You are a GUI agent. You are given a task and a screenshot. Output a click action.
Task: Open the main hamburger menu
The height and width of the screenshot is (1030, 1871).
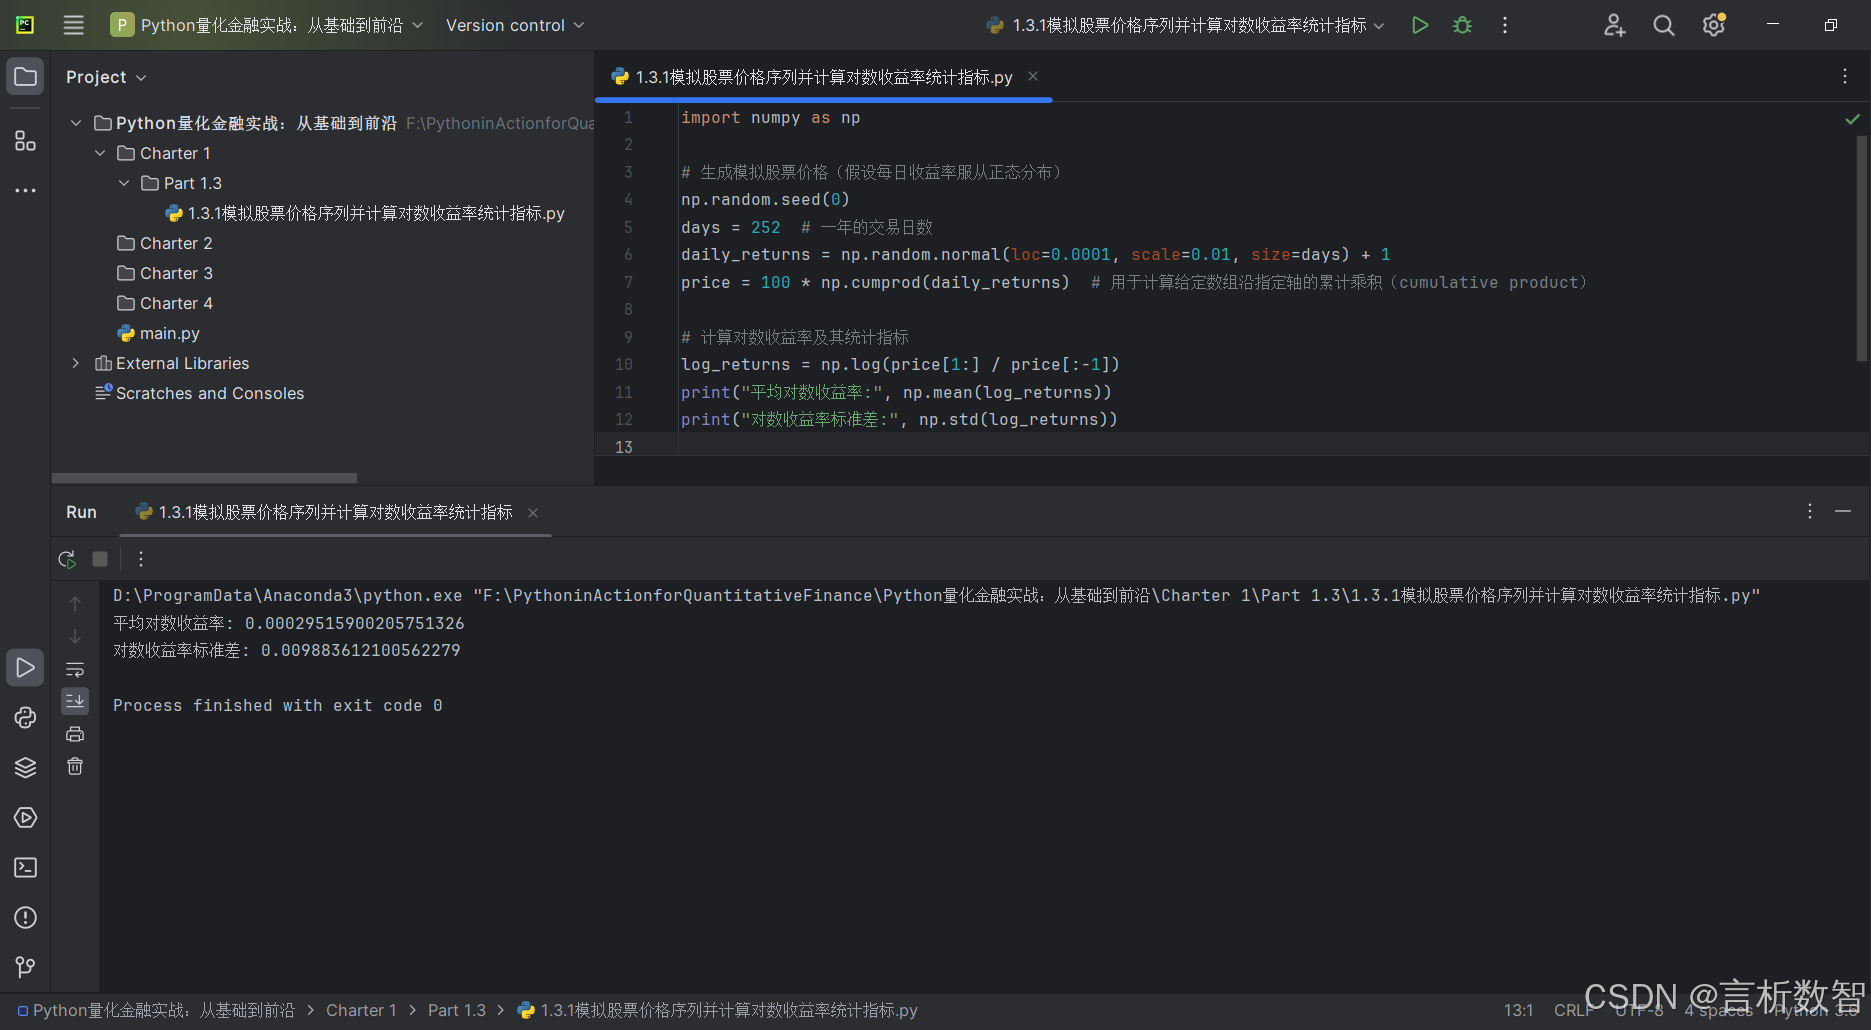(x=74, y=25)
